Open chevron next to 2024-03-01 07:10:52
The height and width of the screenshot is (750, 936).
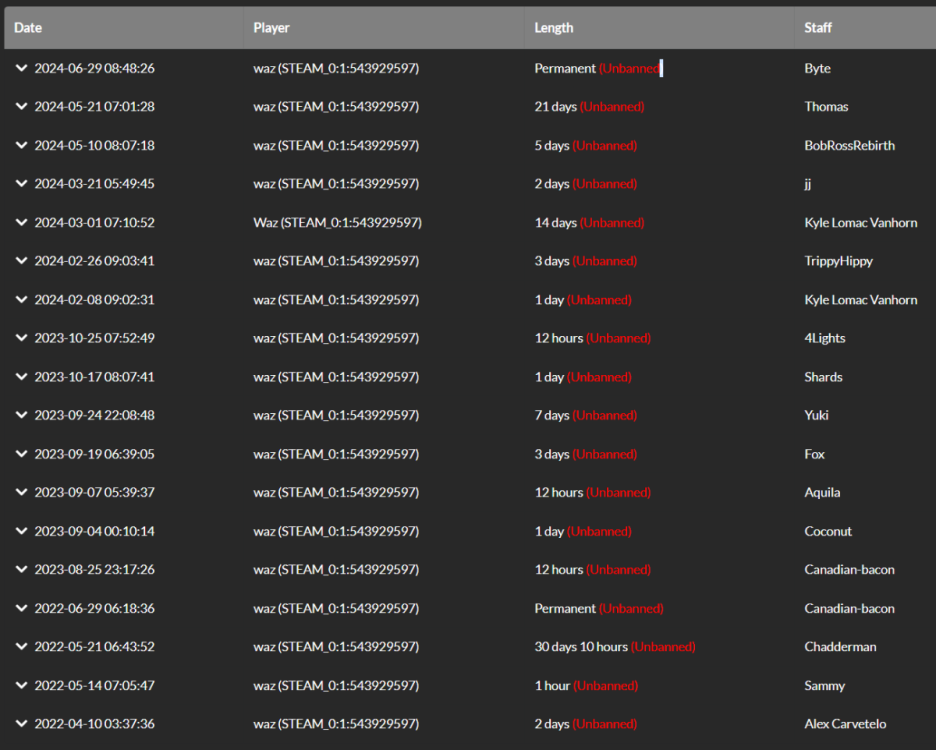tap(22, 222)
